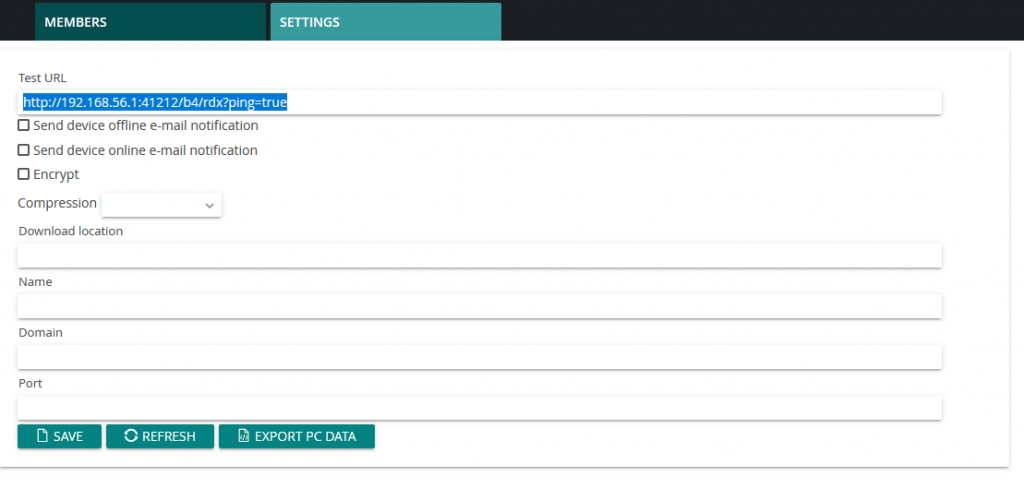Click the document icon on SAVE button
The height and width of the screenshot is (488, 1024).
tap(42, 436)
